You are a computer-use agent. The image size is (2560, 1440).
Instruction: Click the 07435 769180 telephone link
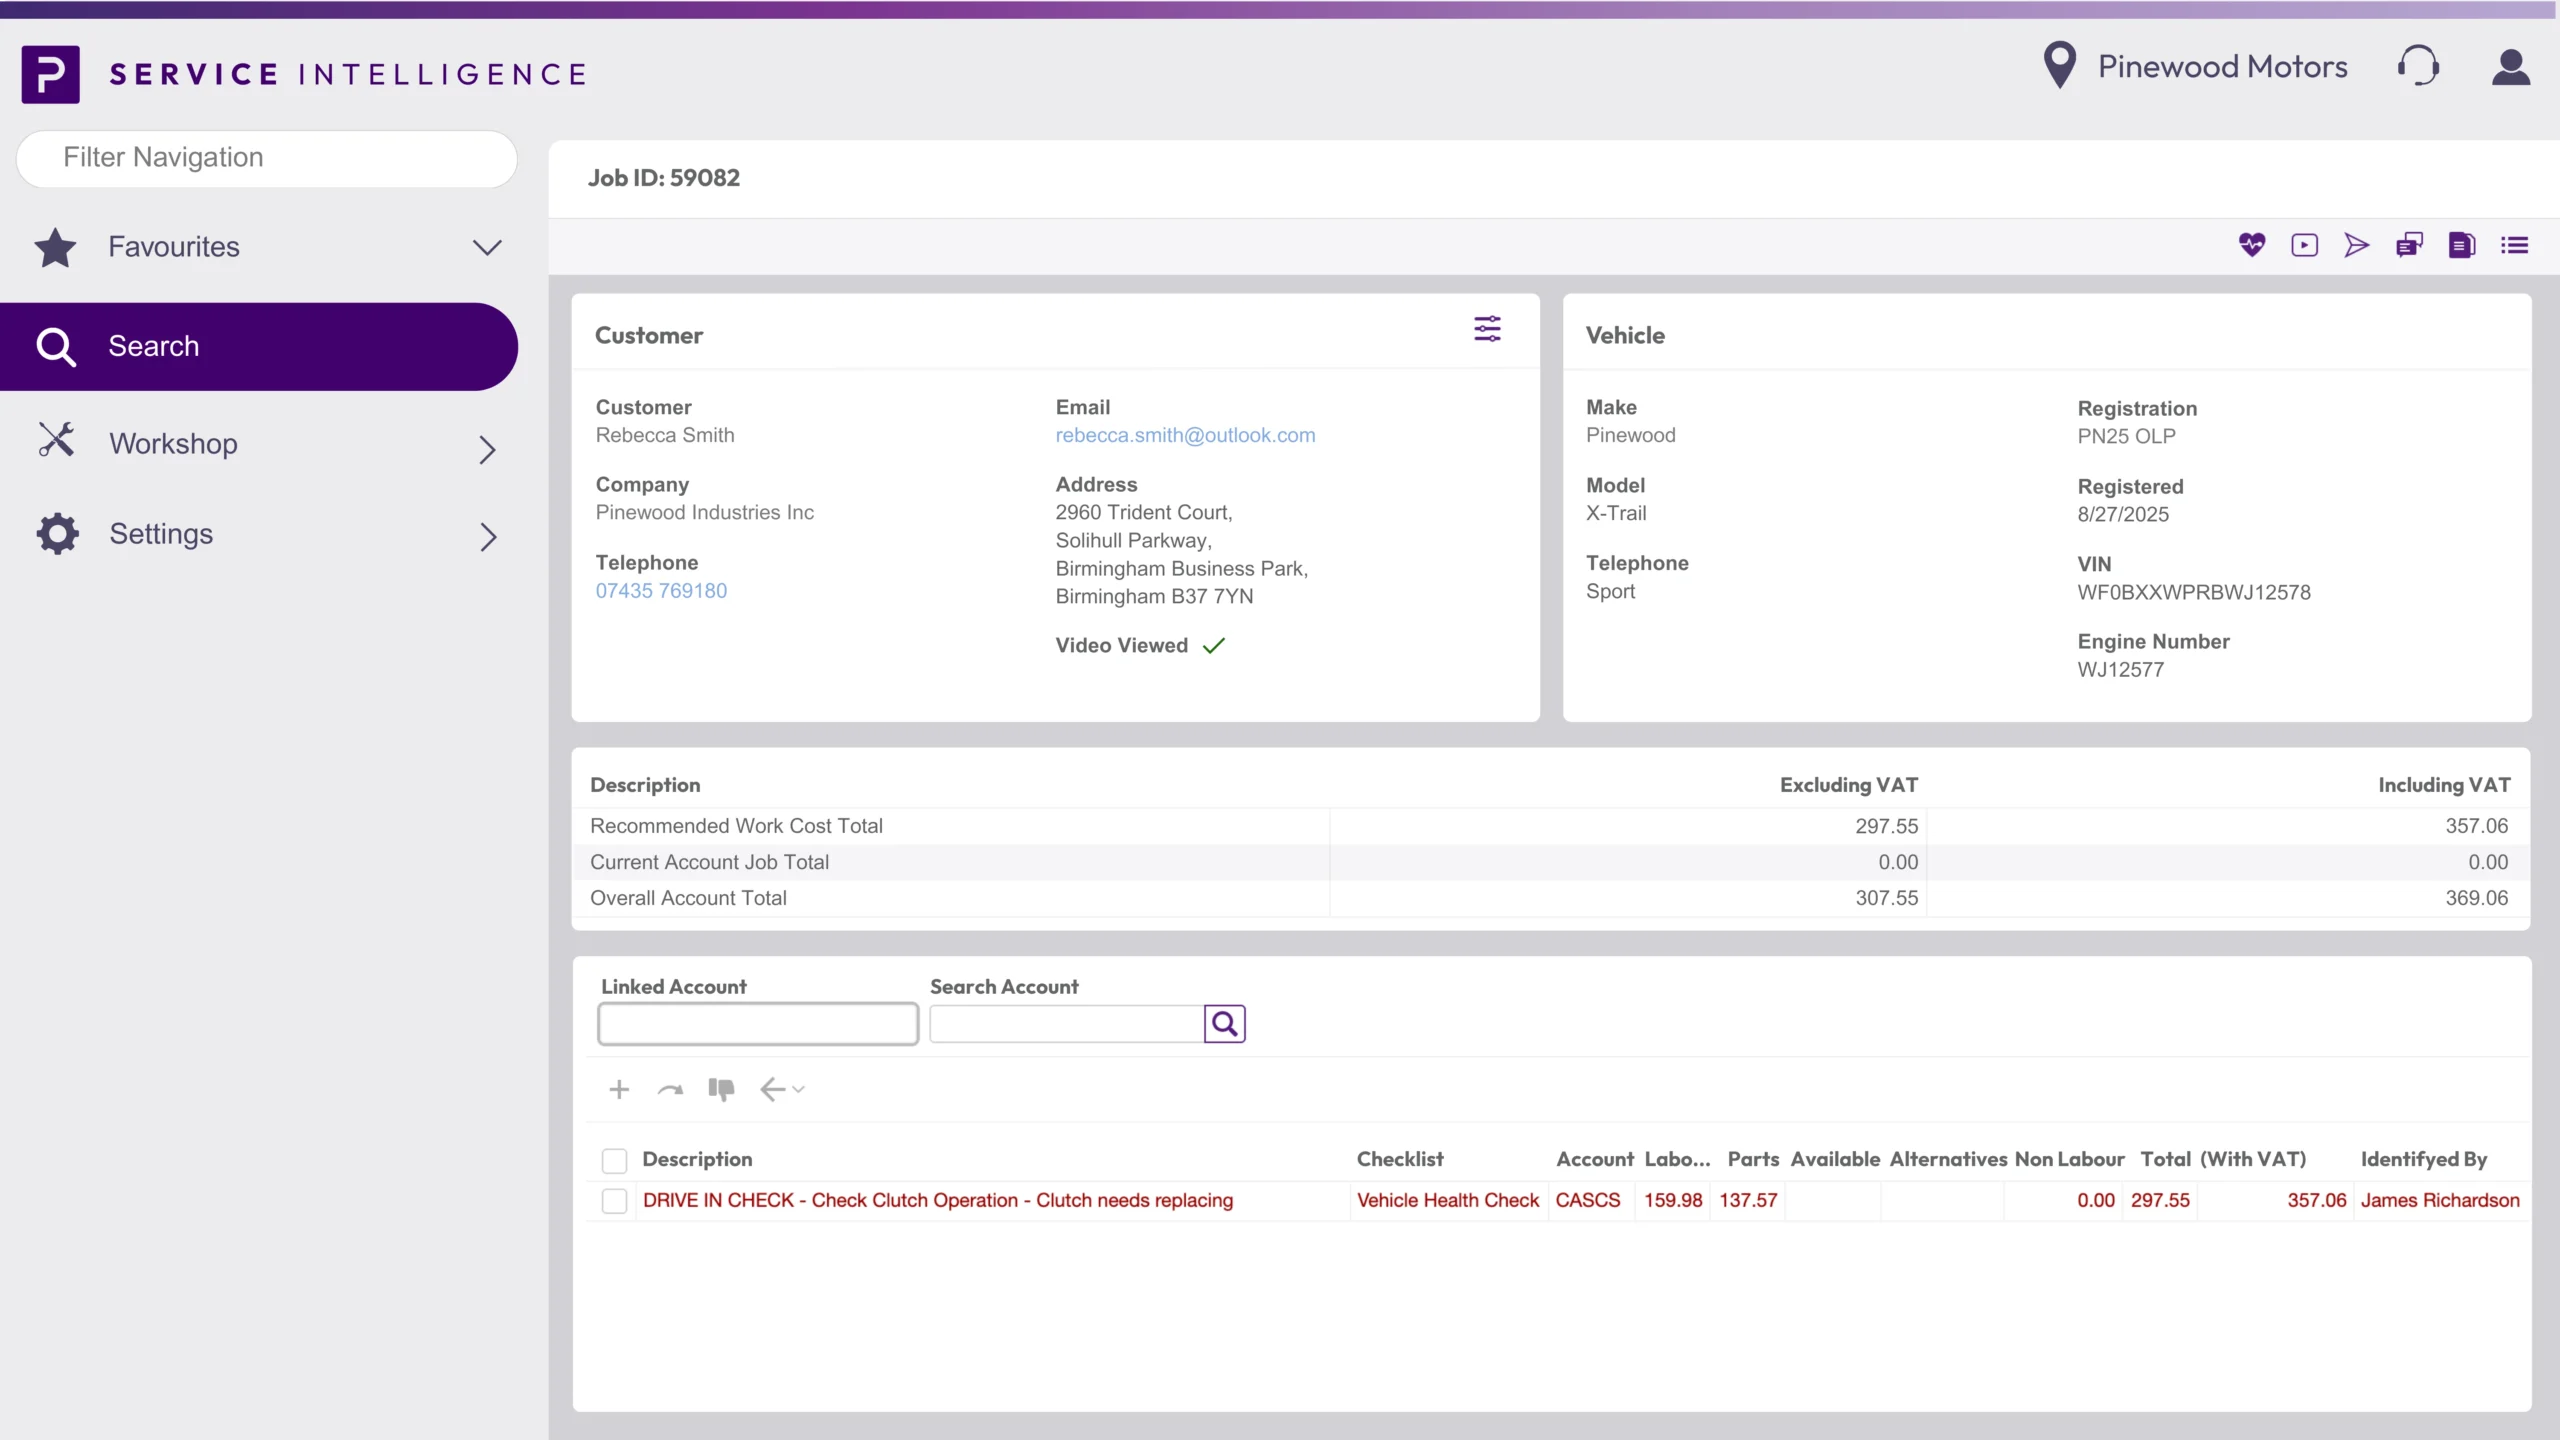click(661, 591)
